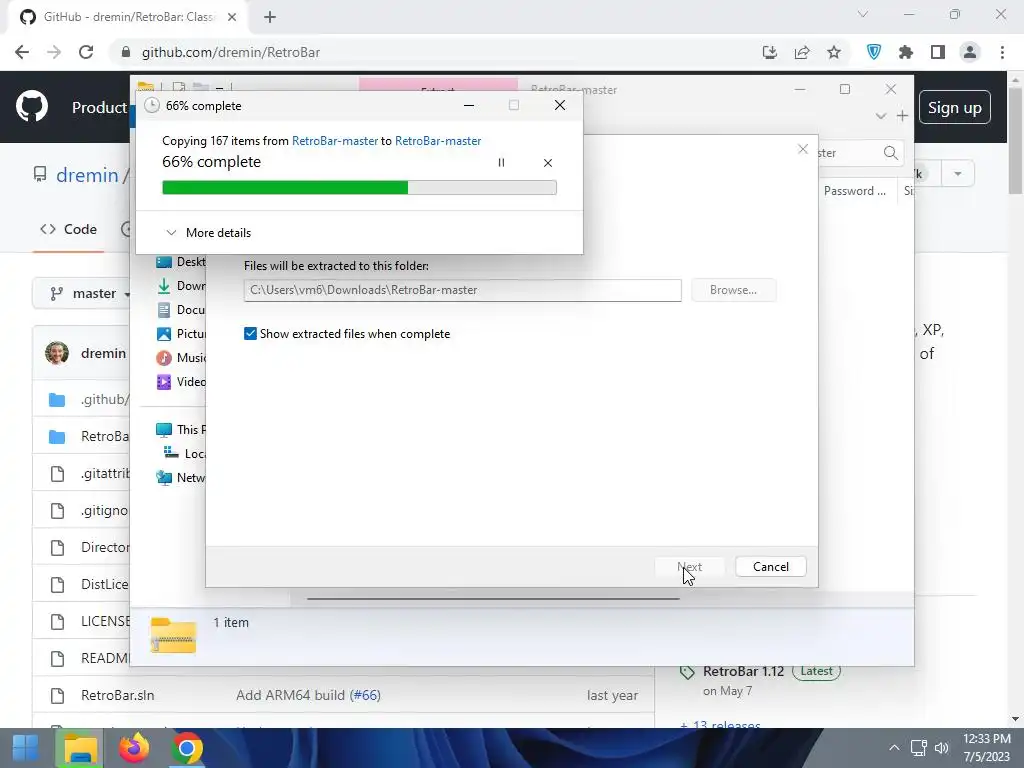This screenshot has height=768, width=1024.
Task: Open Windows Start menu
Action: point(25,748)
